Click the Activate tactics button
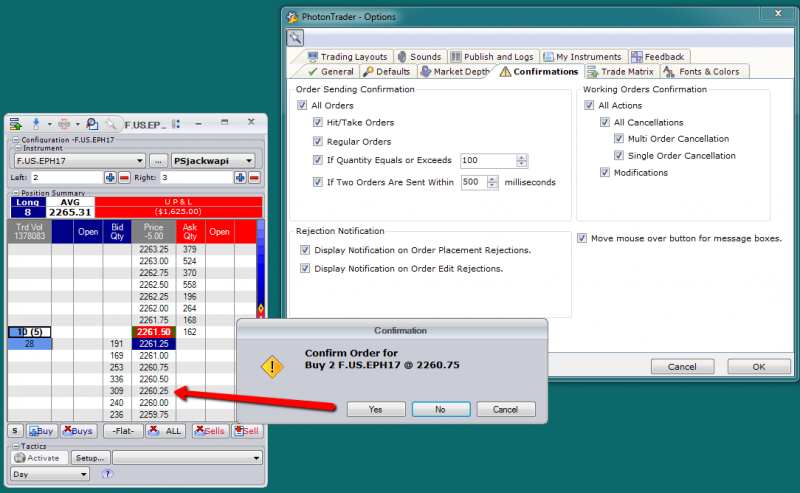This screenshot has width=800, height=493. [x=38, y=458]
